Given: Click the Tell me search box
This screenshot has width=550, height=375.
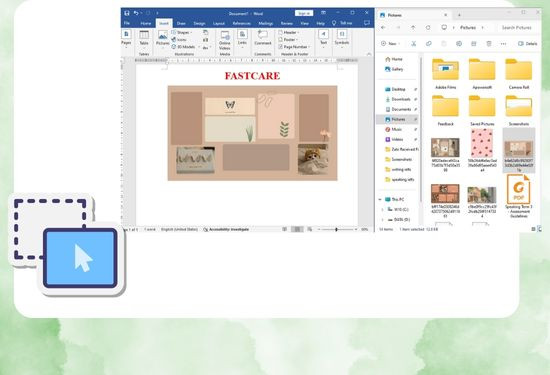Looking at the screenshot, I should pyautogui.click(x=342, y=23).
